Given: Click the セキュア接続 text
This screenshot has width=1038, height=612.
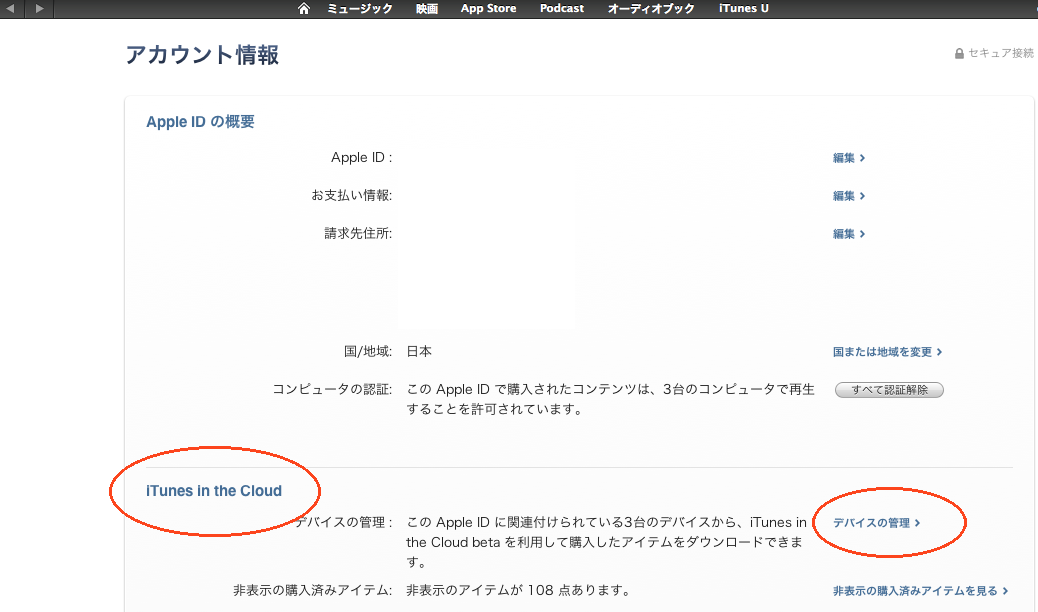Looking at the screenshot, I should [x=1001, y=53].
